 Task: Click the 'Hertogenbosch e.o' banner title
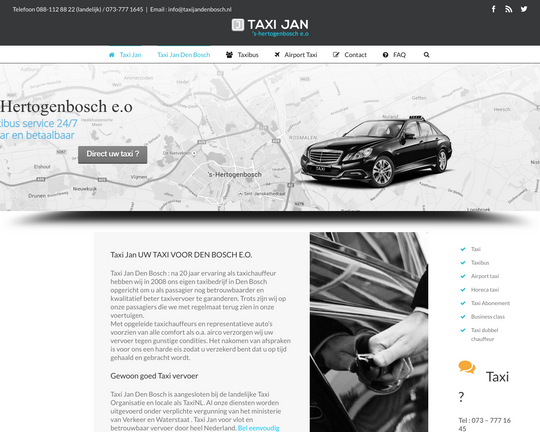click(x=66, y=106)
